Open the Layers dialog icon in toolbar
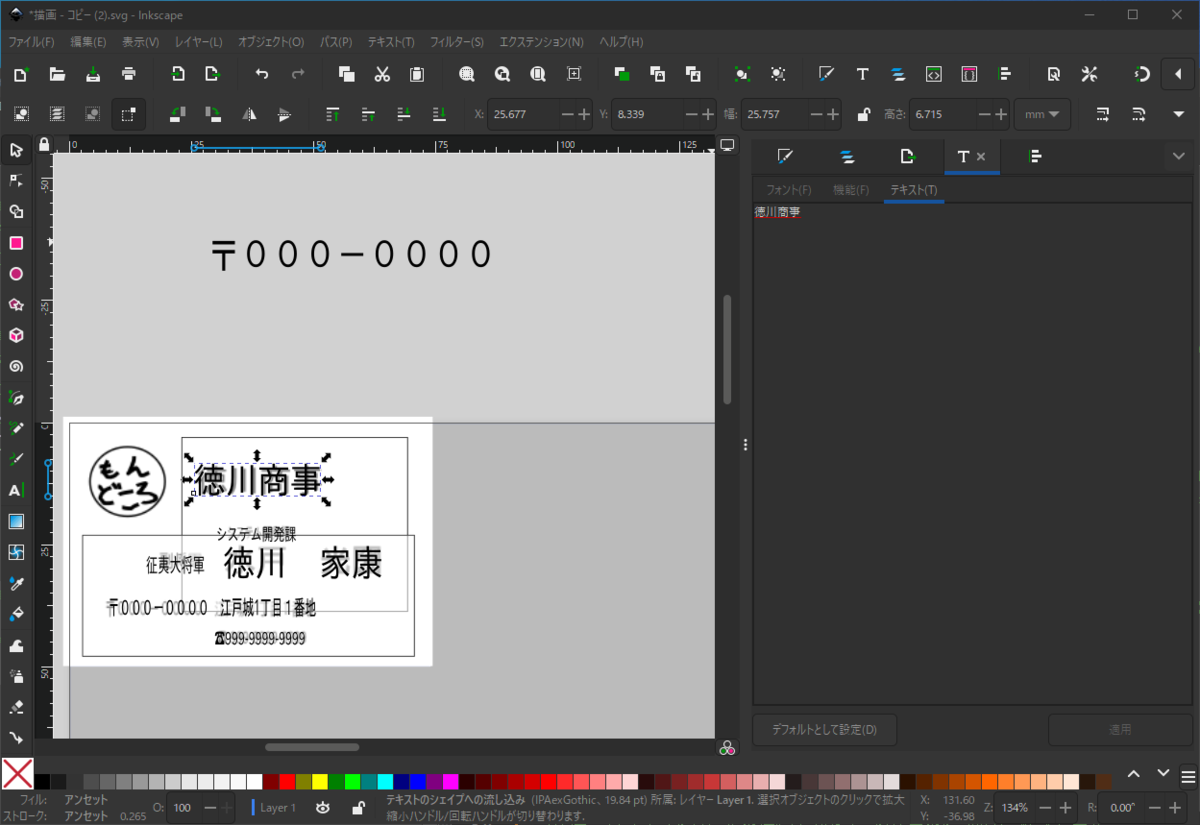This screenshot has width=1200, height=825. (x=898, y=74)
